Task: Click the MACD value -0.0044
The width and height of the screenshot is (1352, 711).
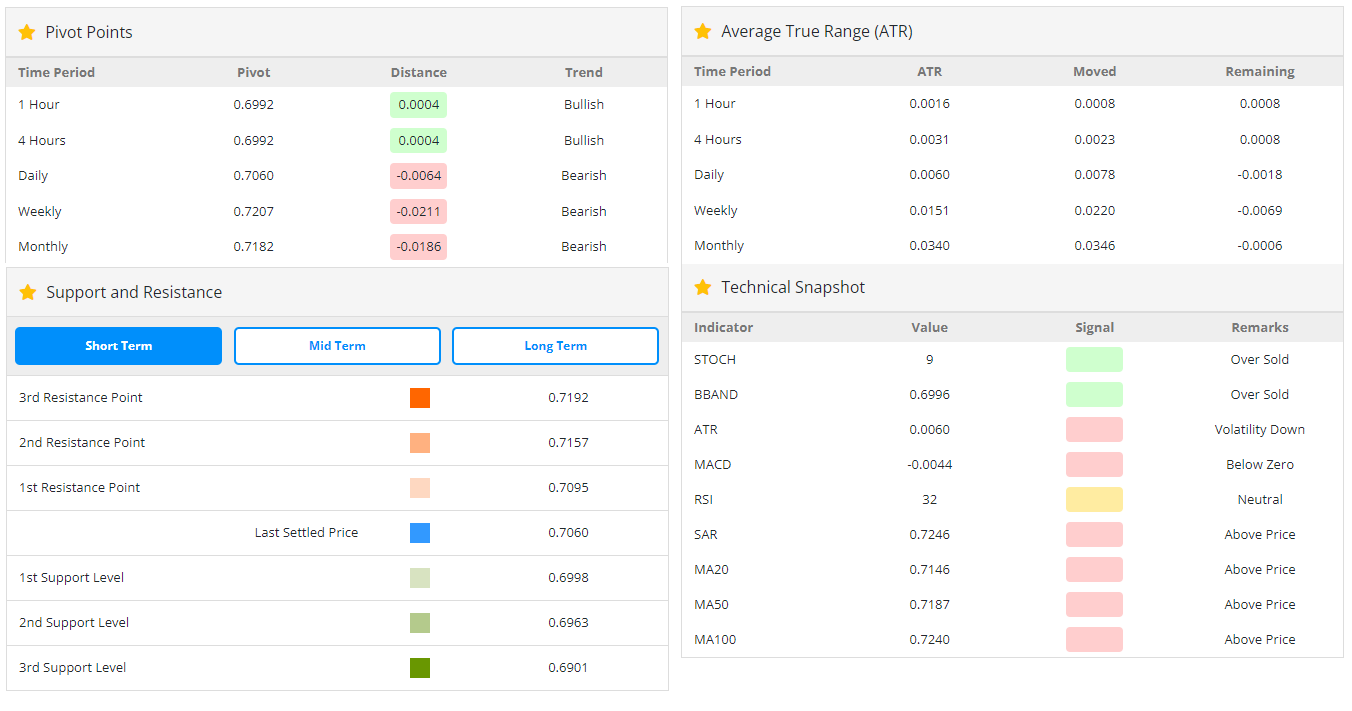Action: pyautogui.click(x=929, y=465)
